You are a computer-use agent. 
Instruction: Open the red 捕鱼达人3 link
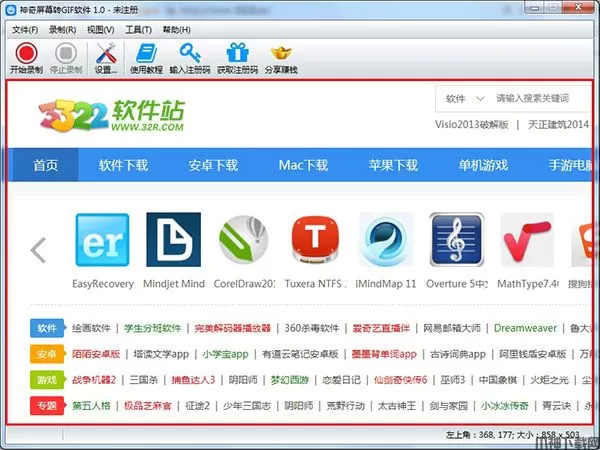point(193,380)
